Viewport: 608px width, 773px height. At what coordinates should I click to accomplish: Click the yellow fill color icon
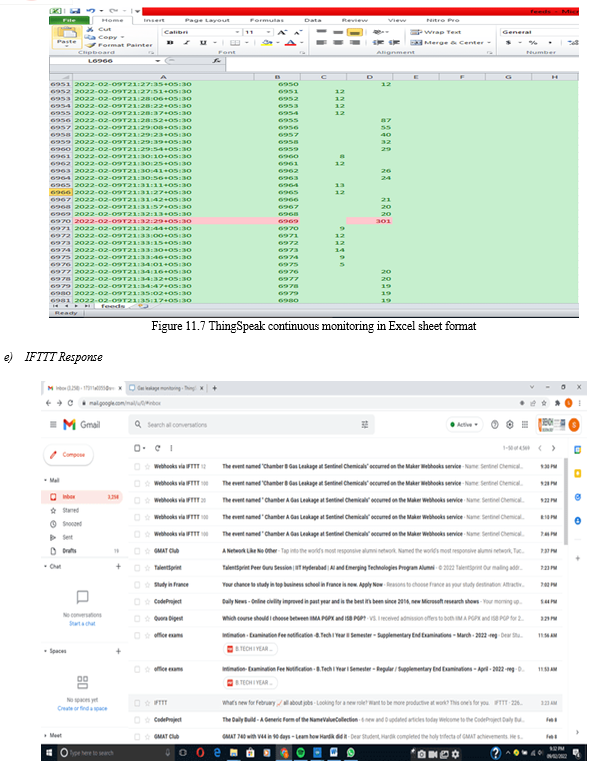point(267,43)
